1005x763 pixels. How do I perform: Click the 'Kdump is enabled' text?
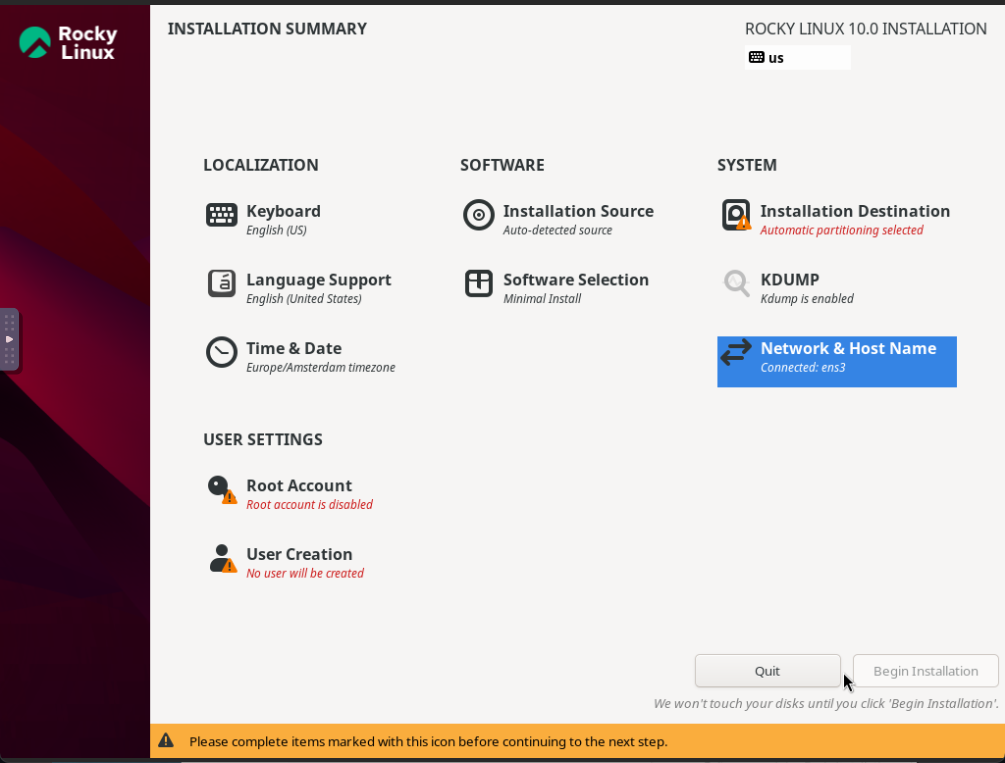pos(807,299)
